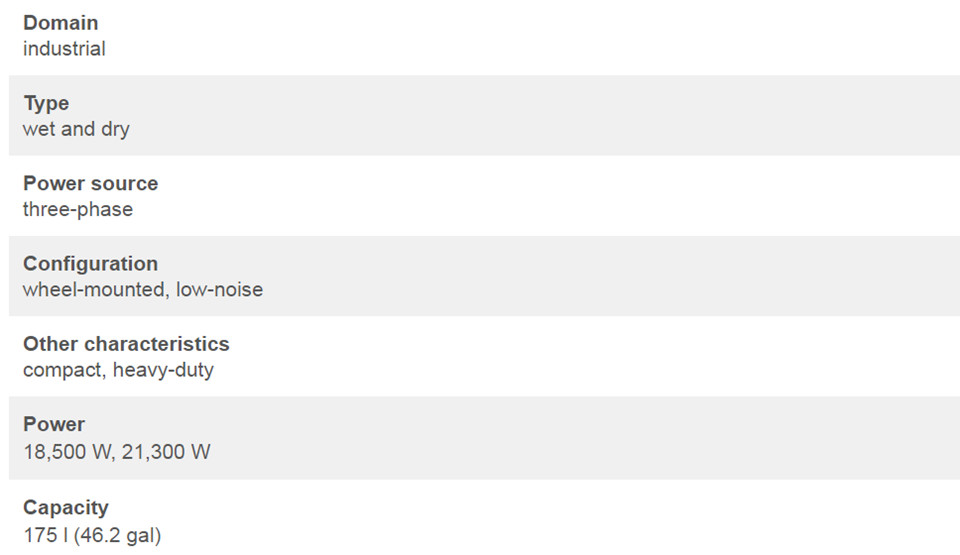This screenshot has width=960, height=555.
Task: Click the Capacity heading
Action: point(66,508)
